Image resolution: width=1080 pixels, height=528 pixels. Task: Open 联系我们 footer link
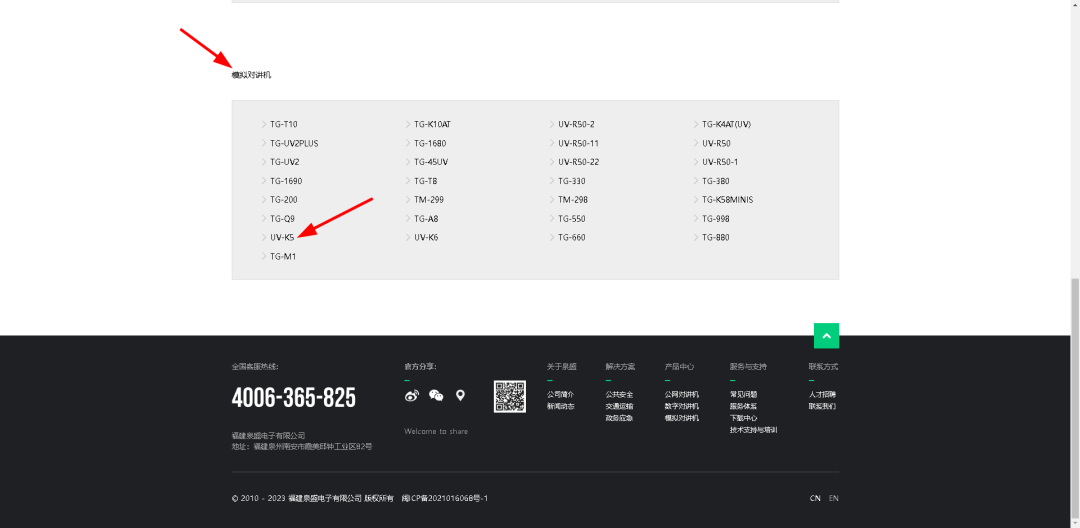click(x=822, y=406)
